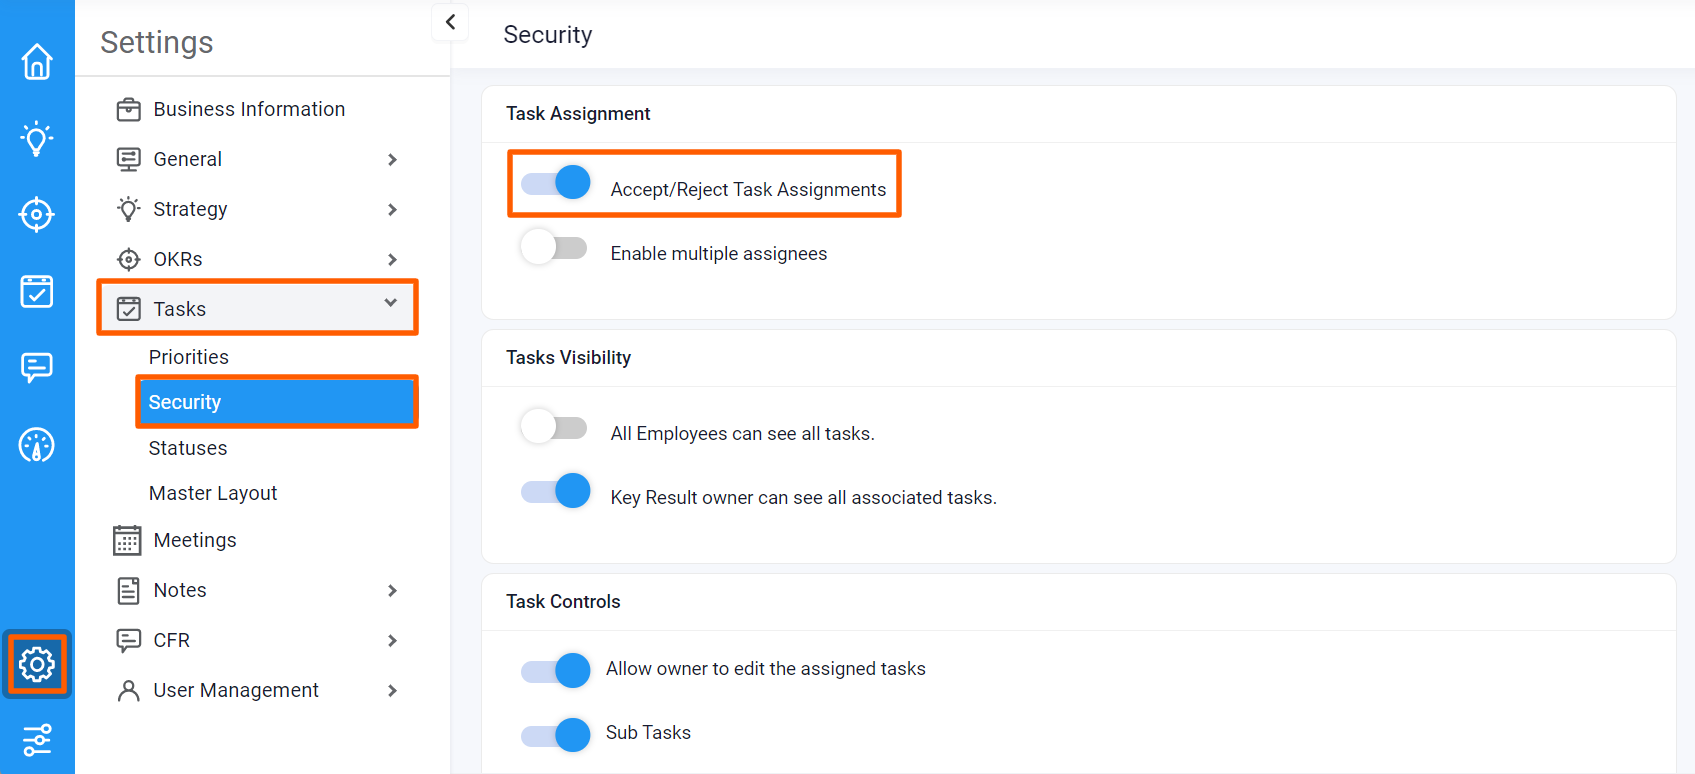Select the Priorities menu item
Screen dimensions: 1695x774
coord(189,356)
